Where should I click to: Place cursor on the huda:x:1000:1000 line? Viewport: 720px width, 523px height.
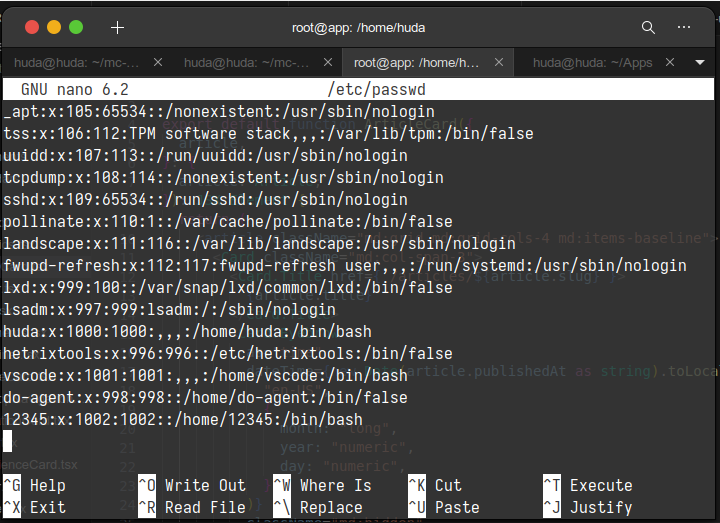click(187, 331)
